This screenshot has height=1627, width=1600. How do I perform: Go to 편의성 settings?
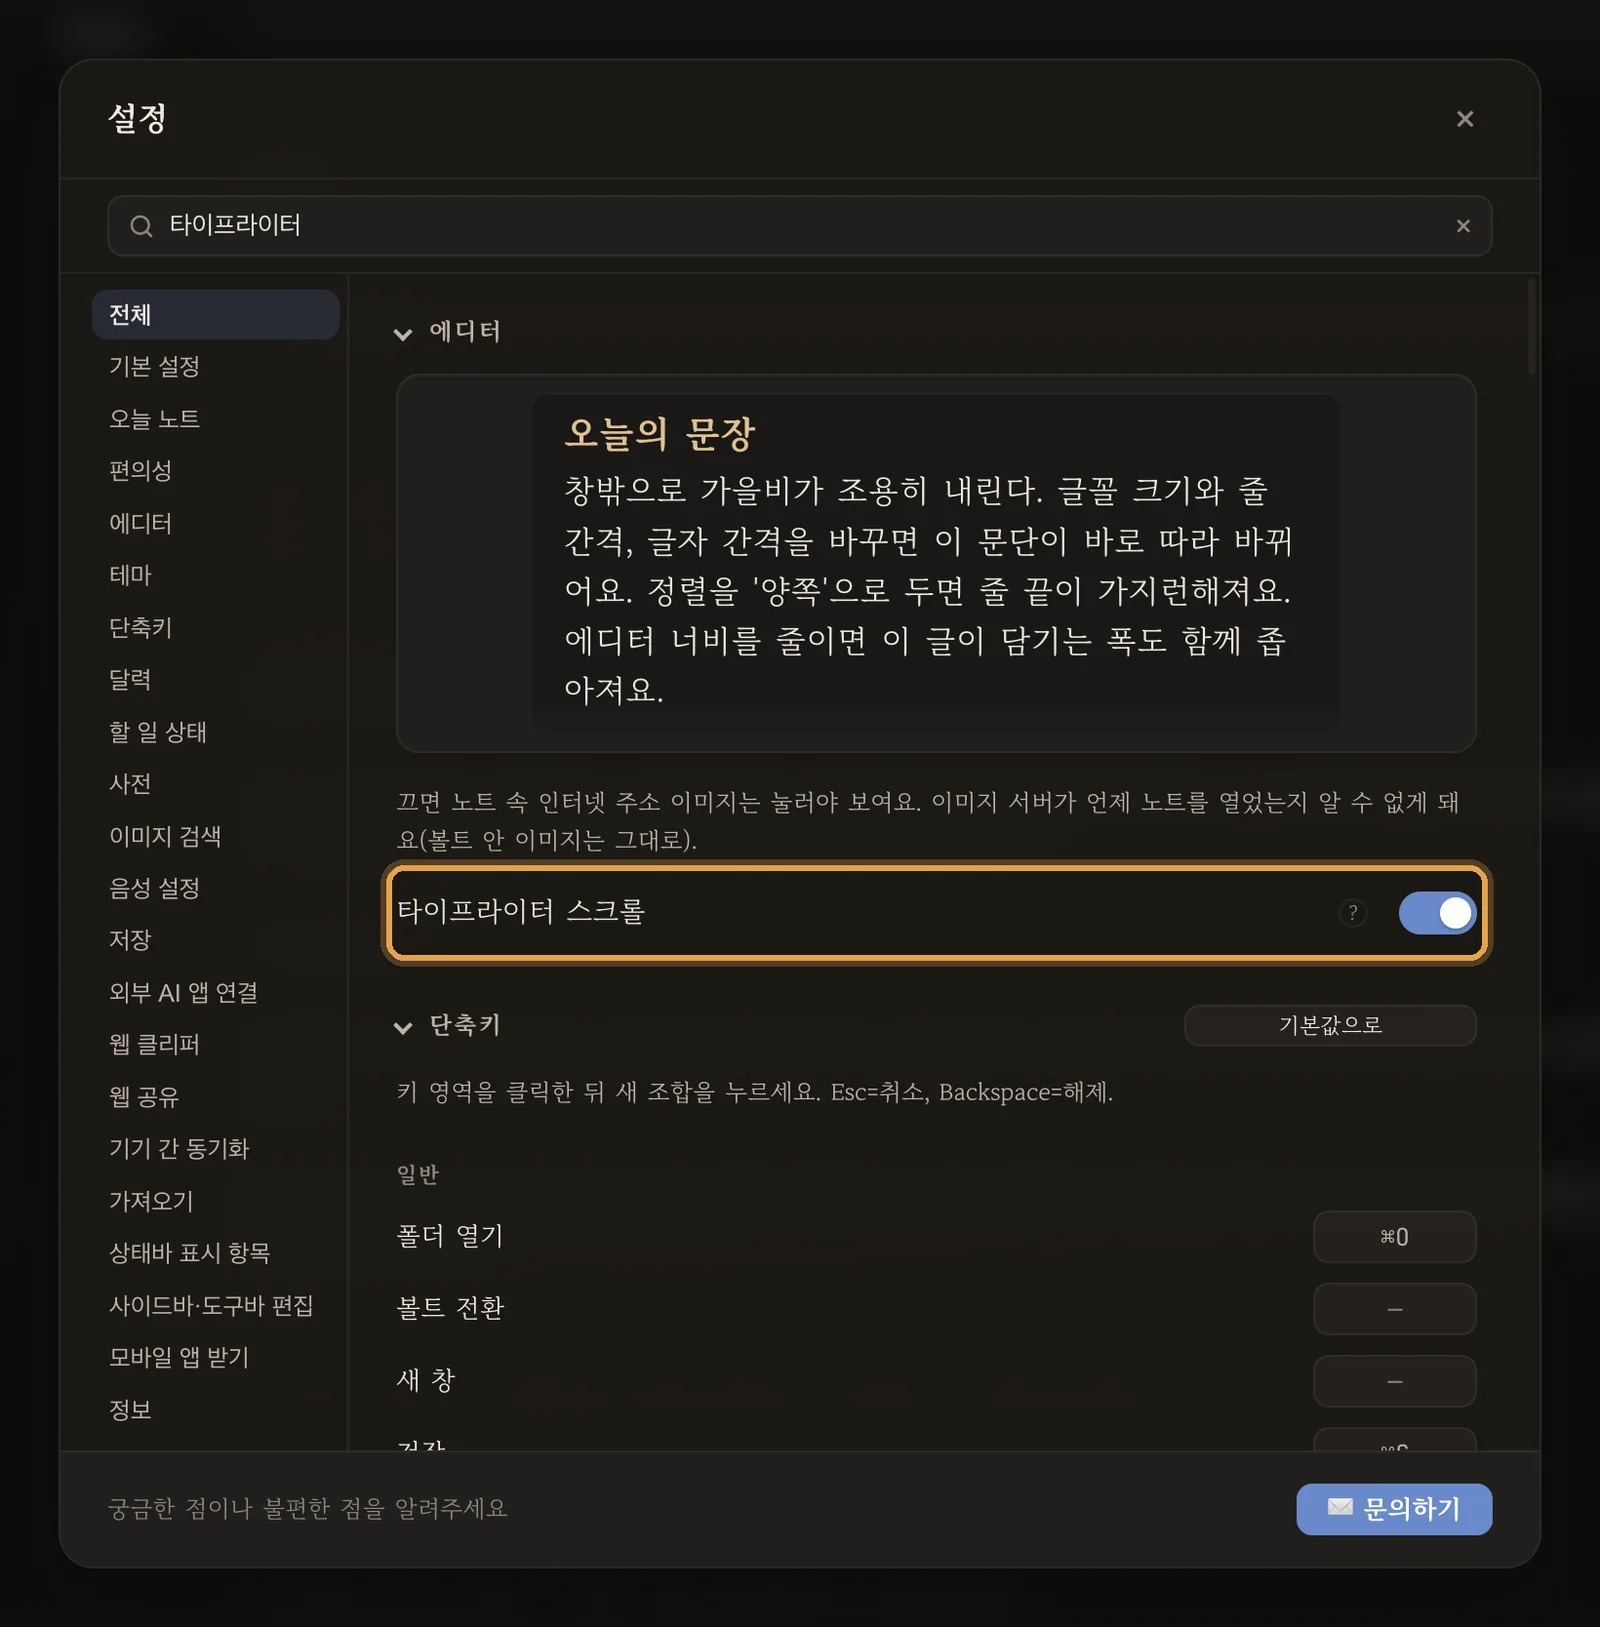[x=215, y=471]
